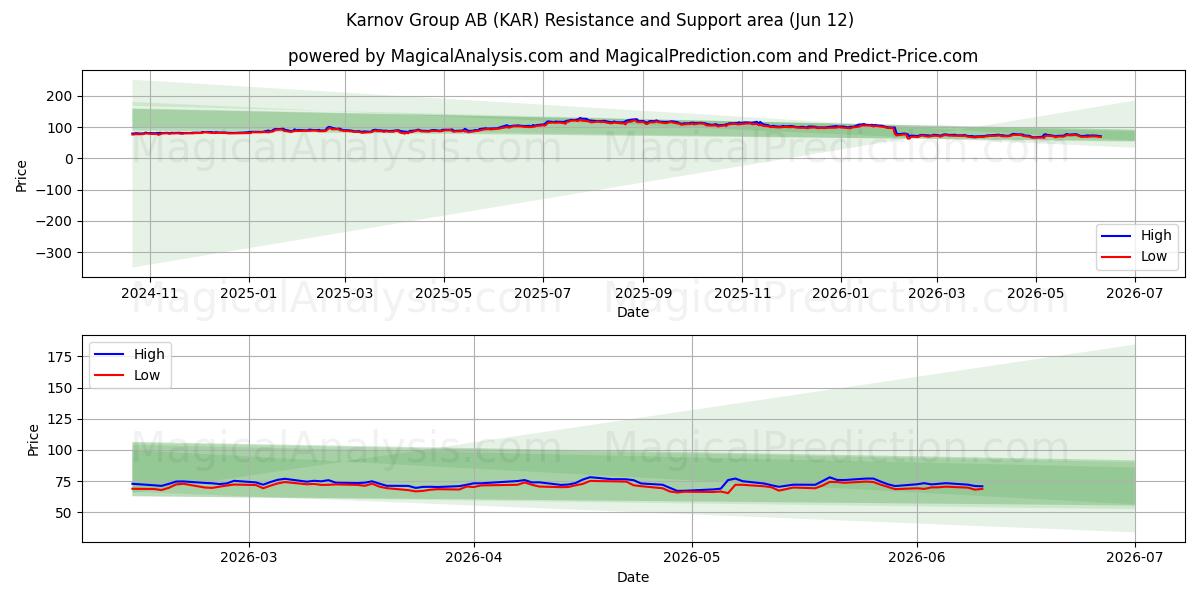Click the '2026-07' x-axis label in the bottom chart
1200x600 pixels.
pyautogui.click(x=1134, y=559)
